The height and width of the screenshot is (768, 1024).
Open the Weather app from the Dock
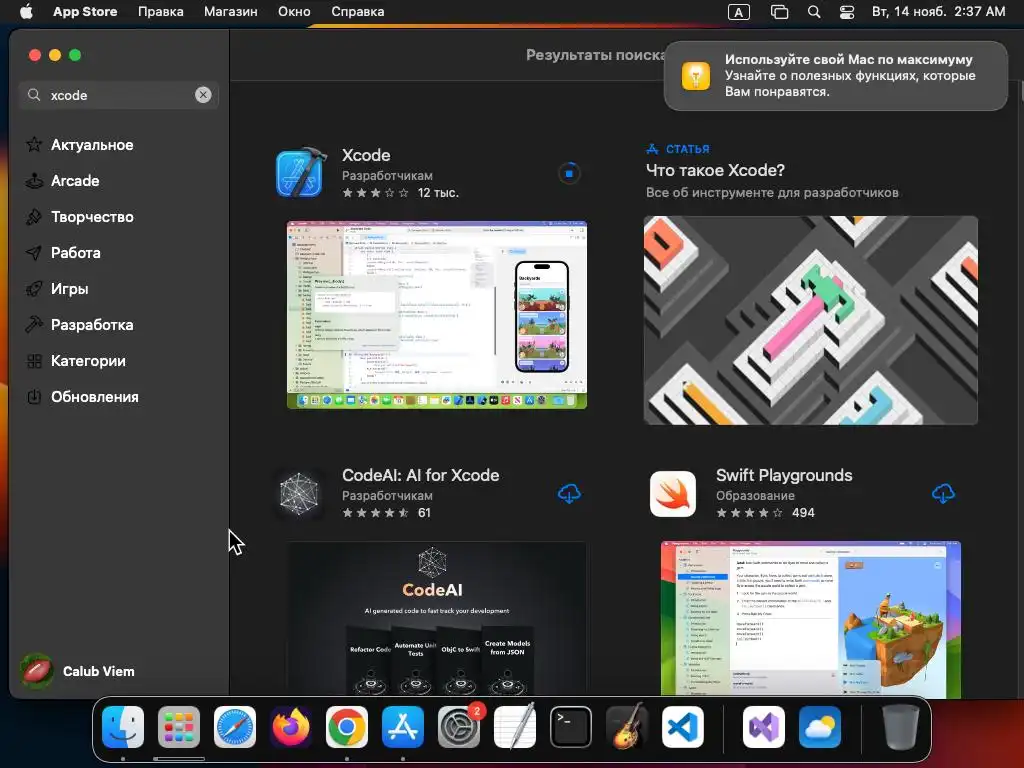pyautogui.click(x=820, y=727)
